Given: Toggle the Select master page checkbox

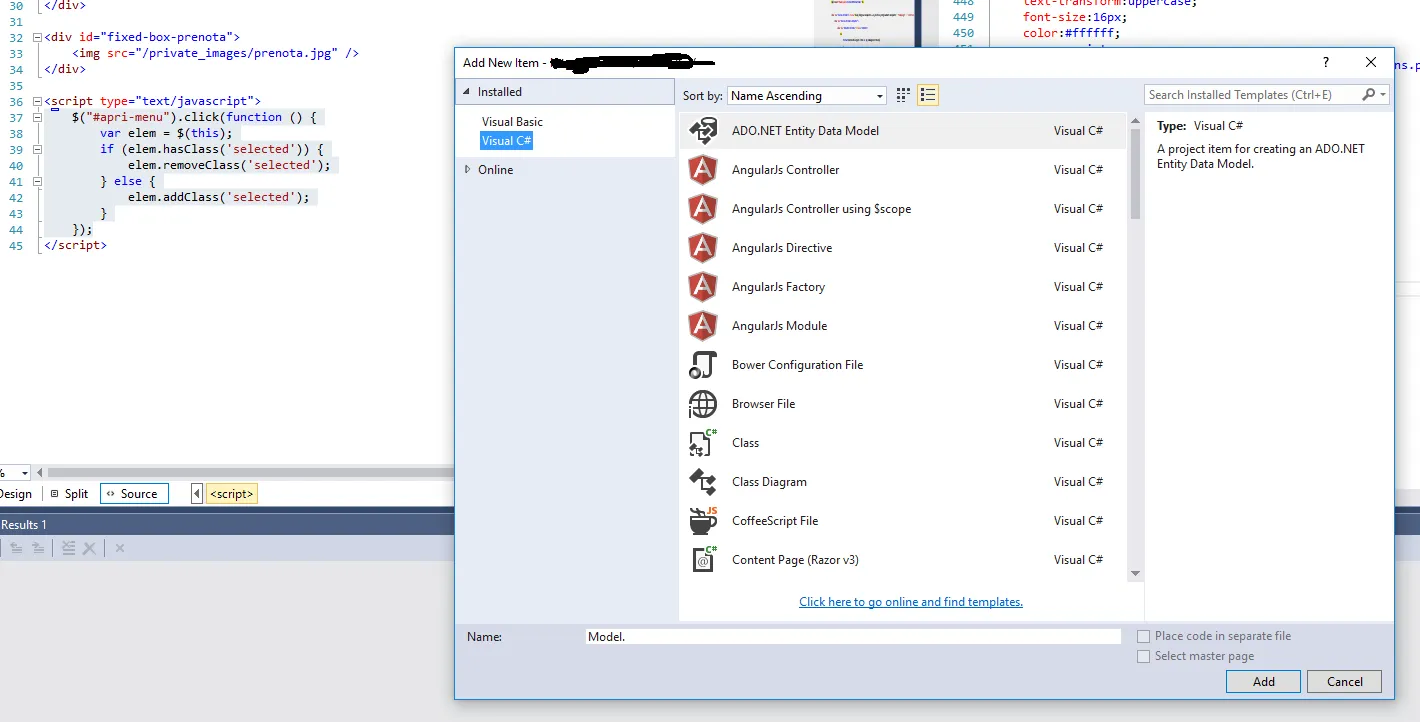Looking at the screenshot, I should pos(1143,656).
